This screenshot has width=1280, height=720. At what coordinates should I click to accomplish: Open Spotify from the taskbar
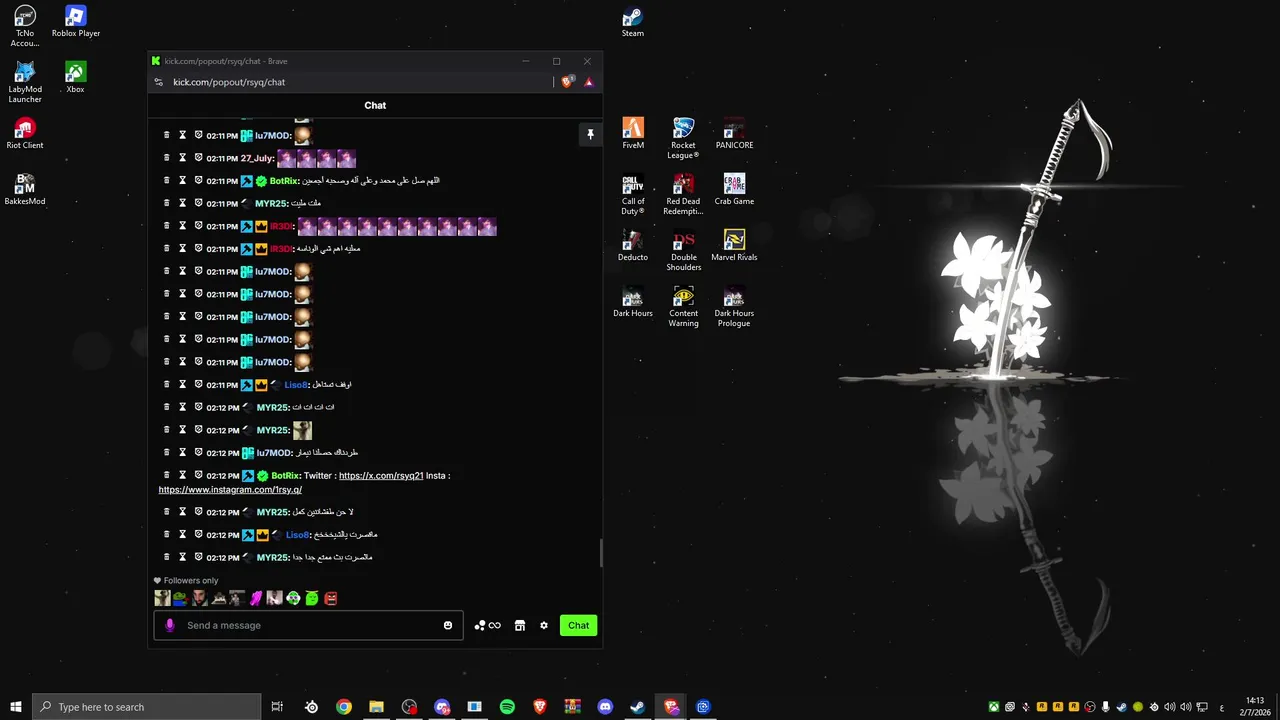(x=507, y=707)
